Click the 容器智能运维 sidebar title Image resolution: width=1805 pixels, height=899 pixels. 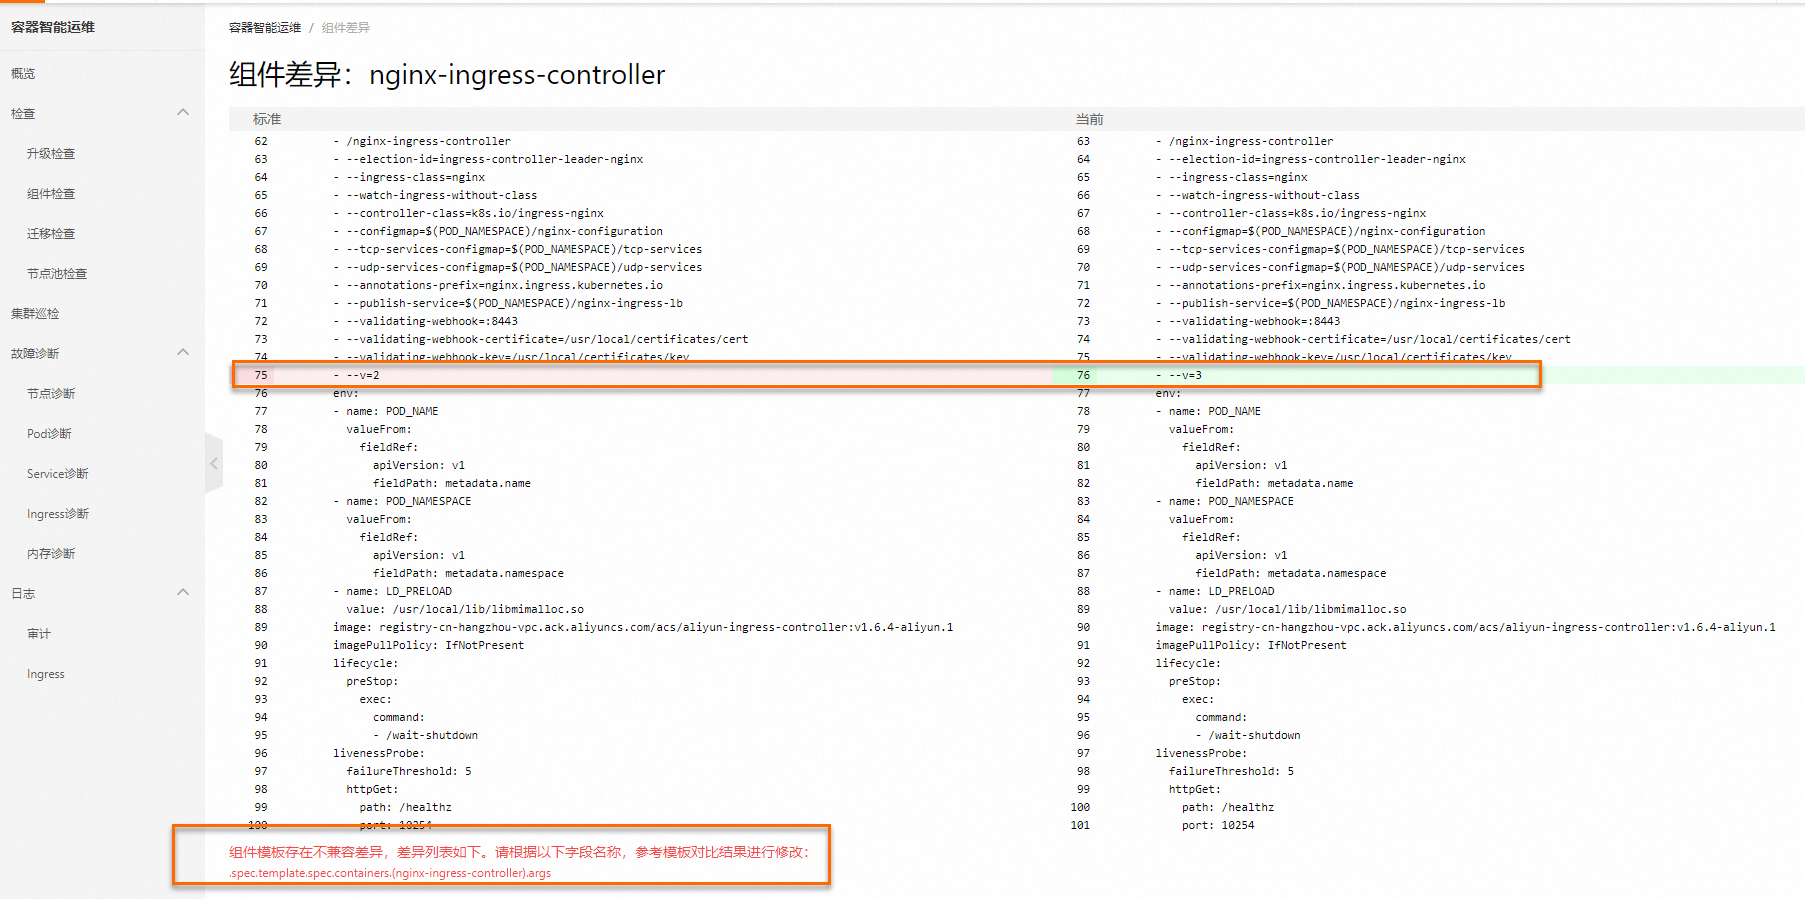(x=53, y=27)
